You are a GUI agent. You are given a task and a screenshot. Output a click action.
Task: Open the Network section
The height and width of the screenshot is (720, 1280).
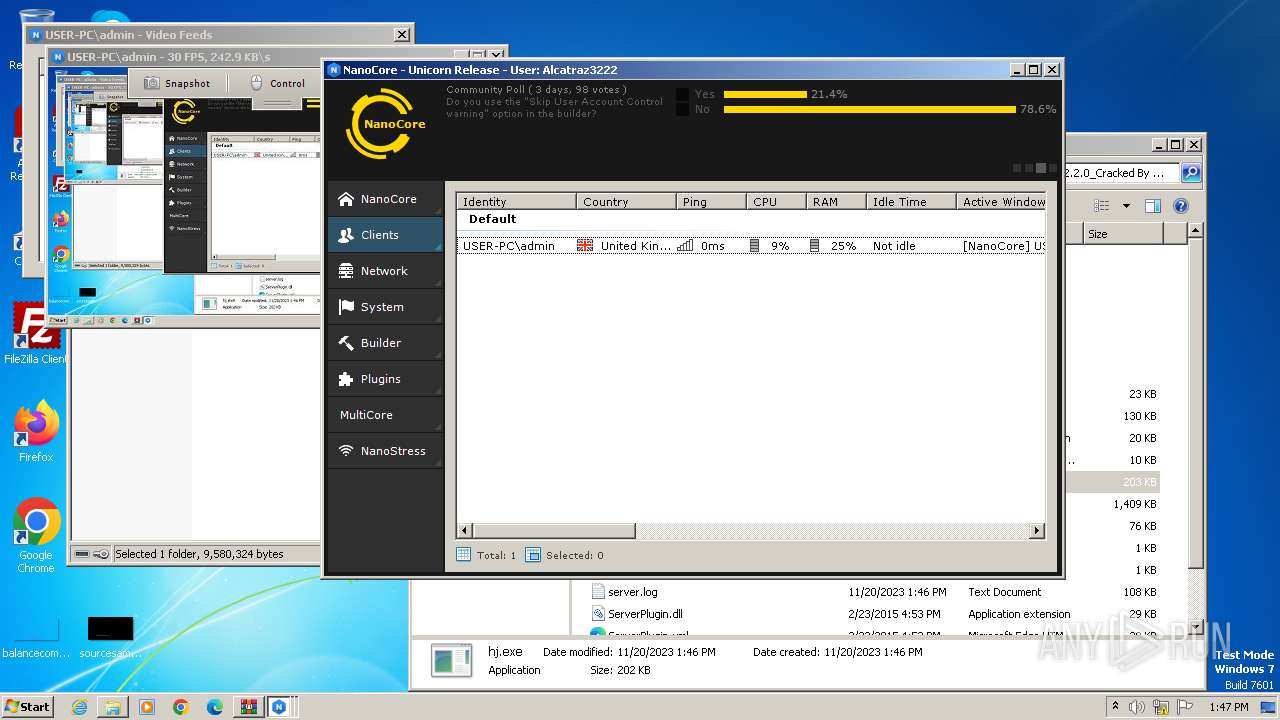(385, 271)
